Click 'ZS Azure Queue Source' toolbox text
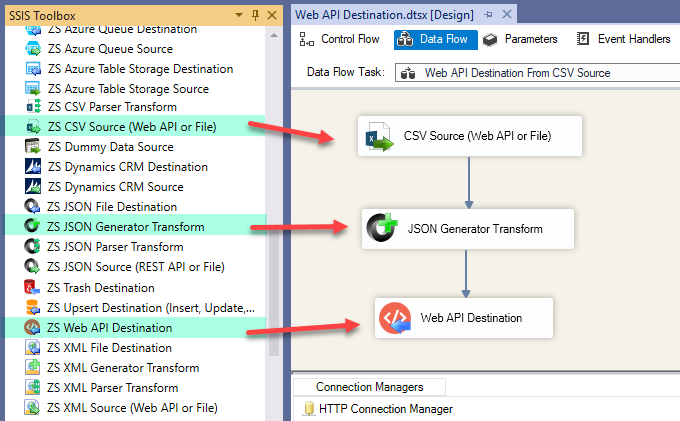The height and width of the screenshot is (421, 680). [x=110, y=49]
